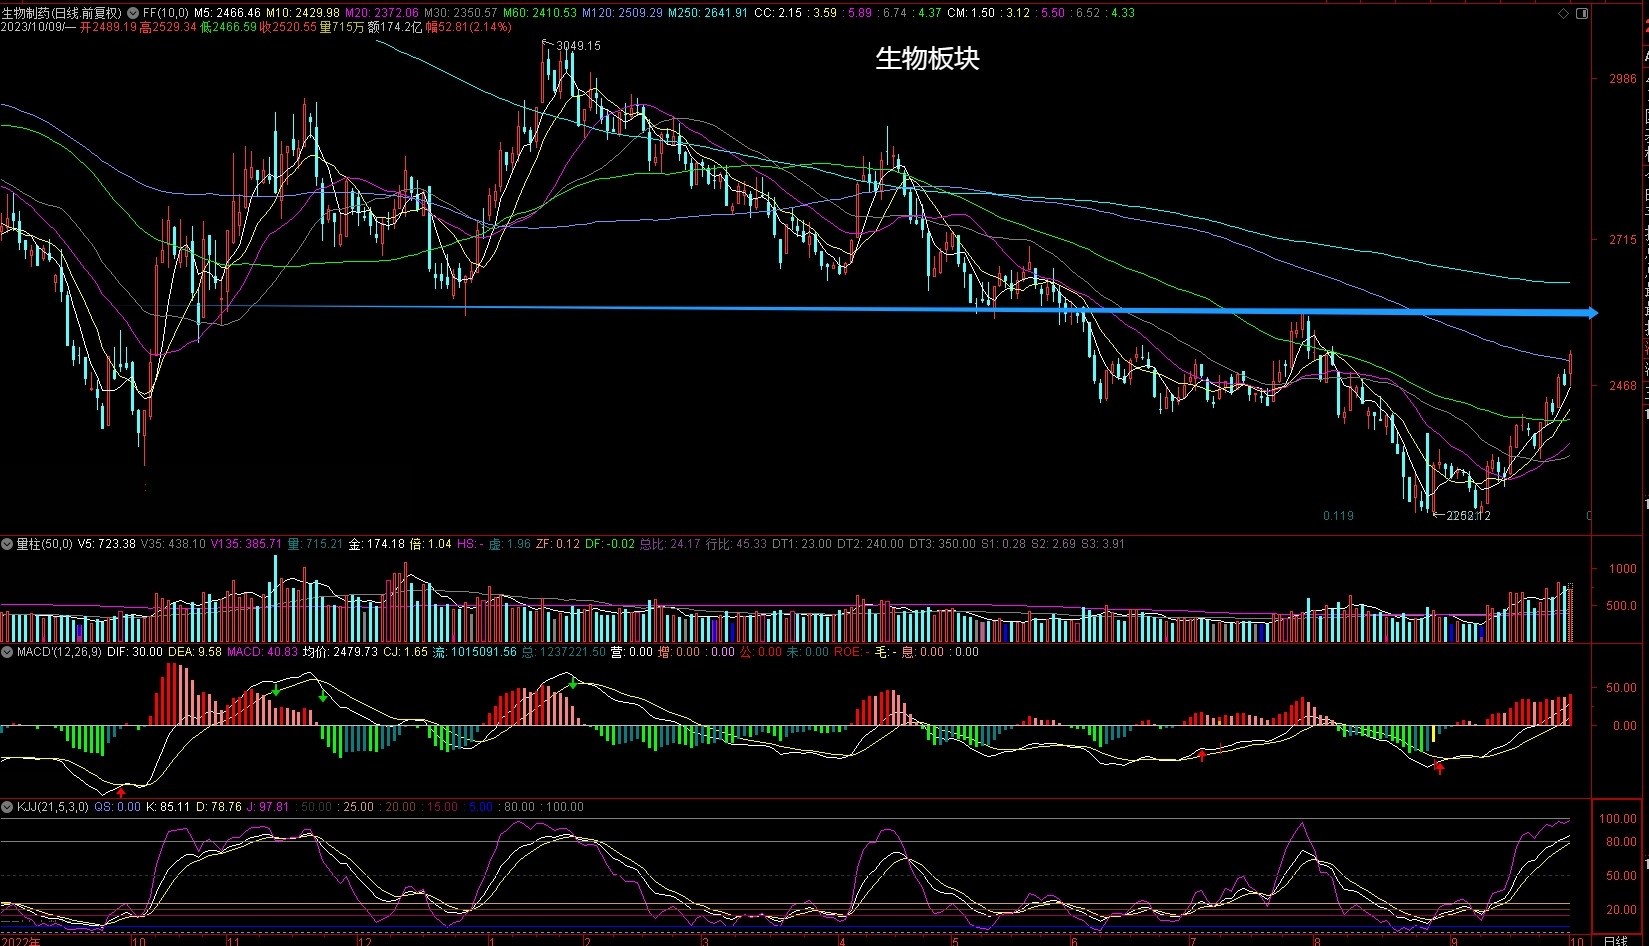Select the K: 85.11 value

[x=168, y=807]
